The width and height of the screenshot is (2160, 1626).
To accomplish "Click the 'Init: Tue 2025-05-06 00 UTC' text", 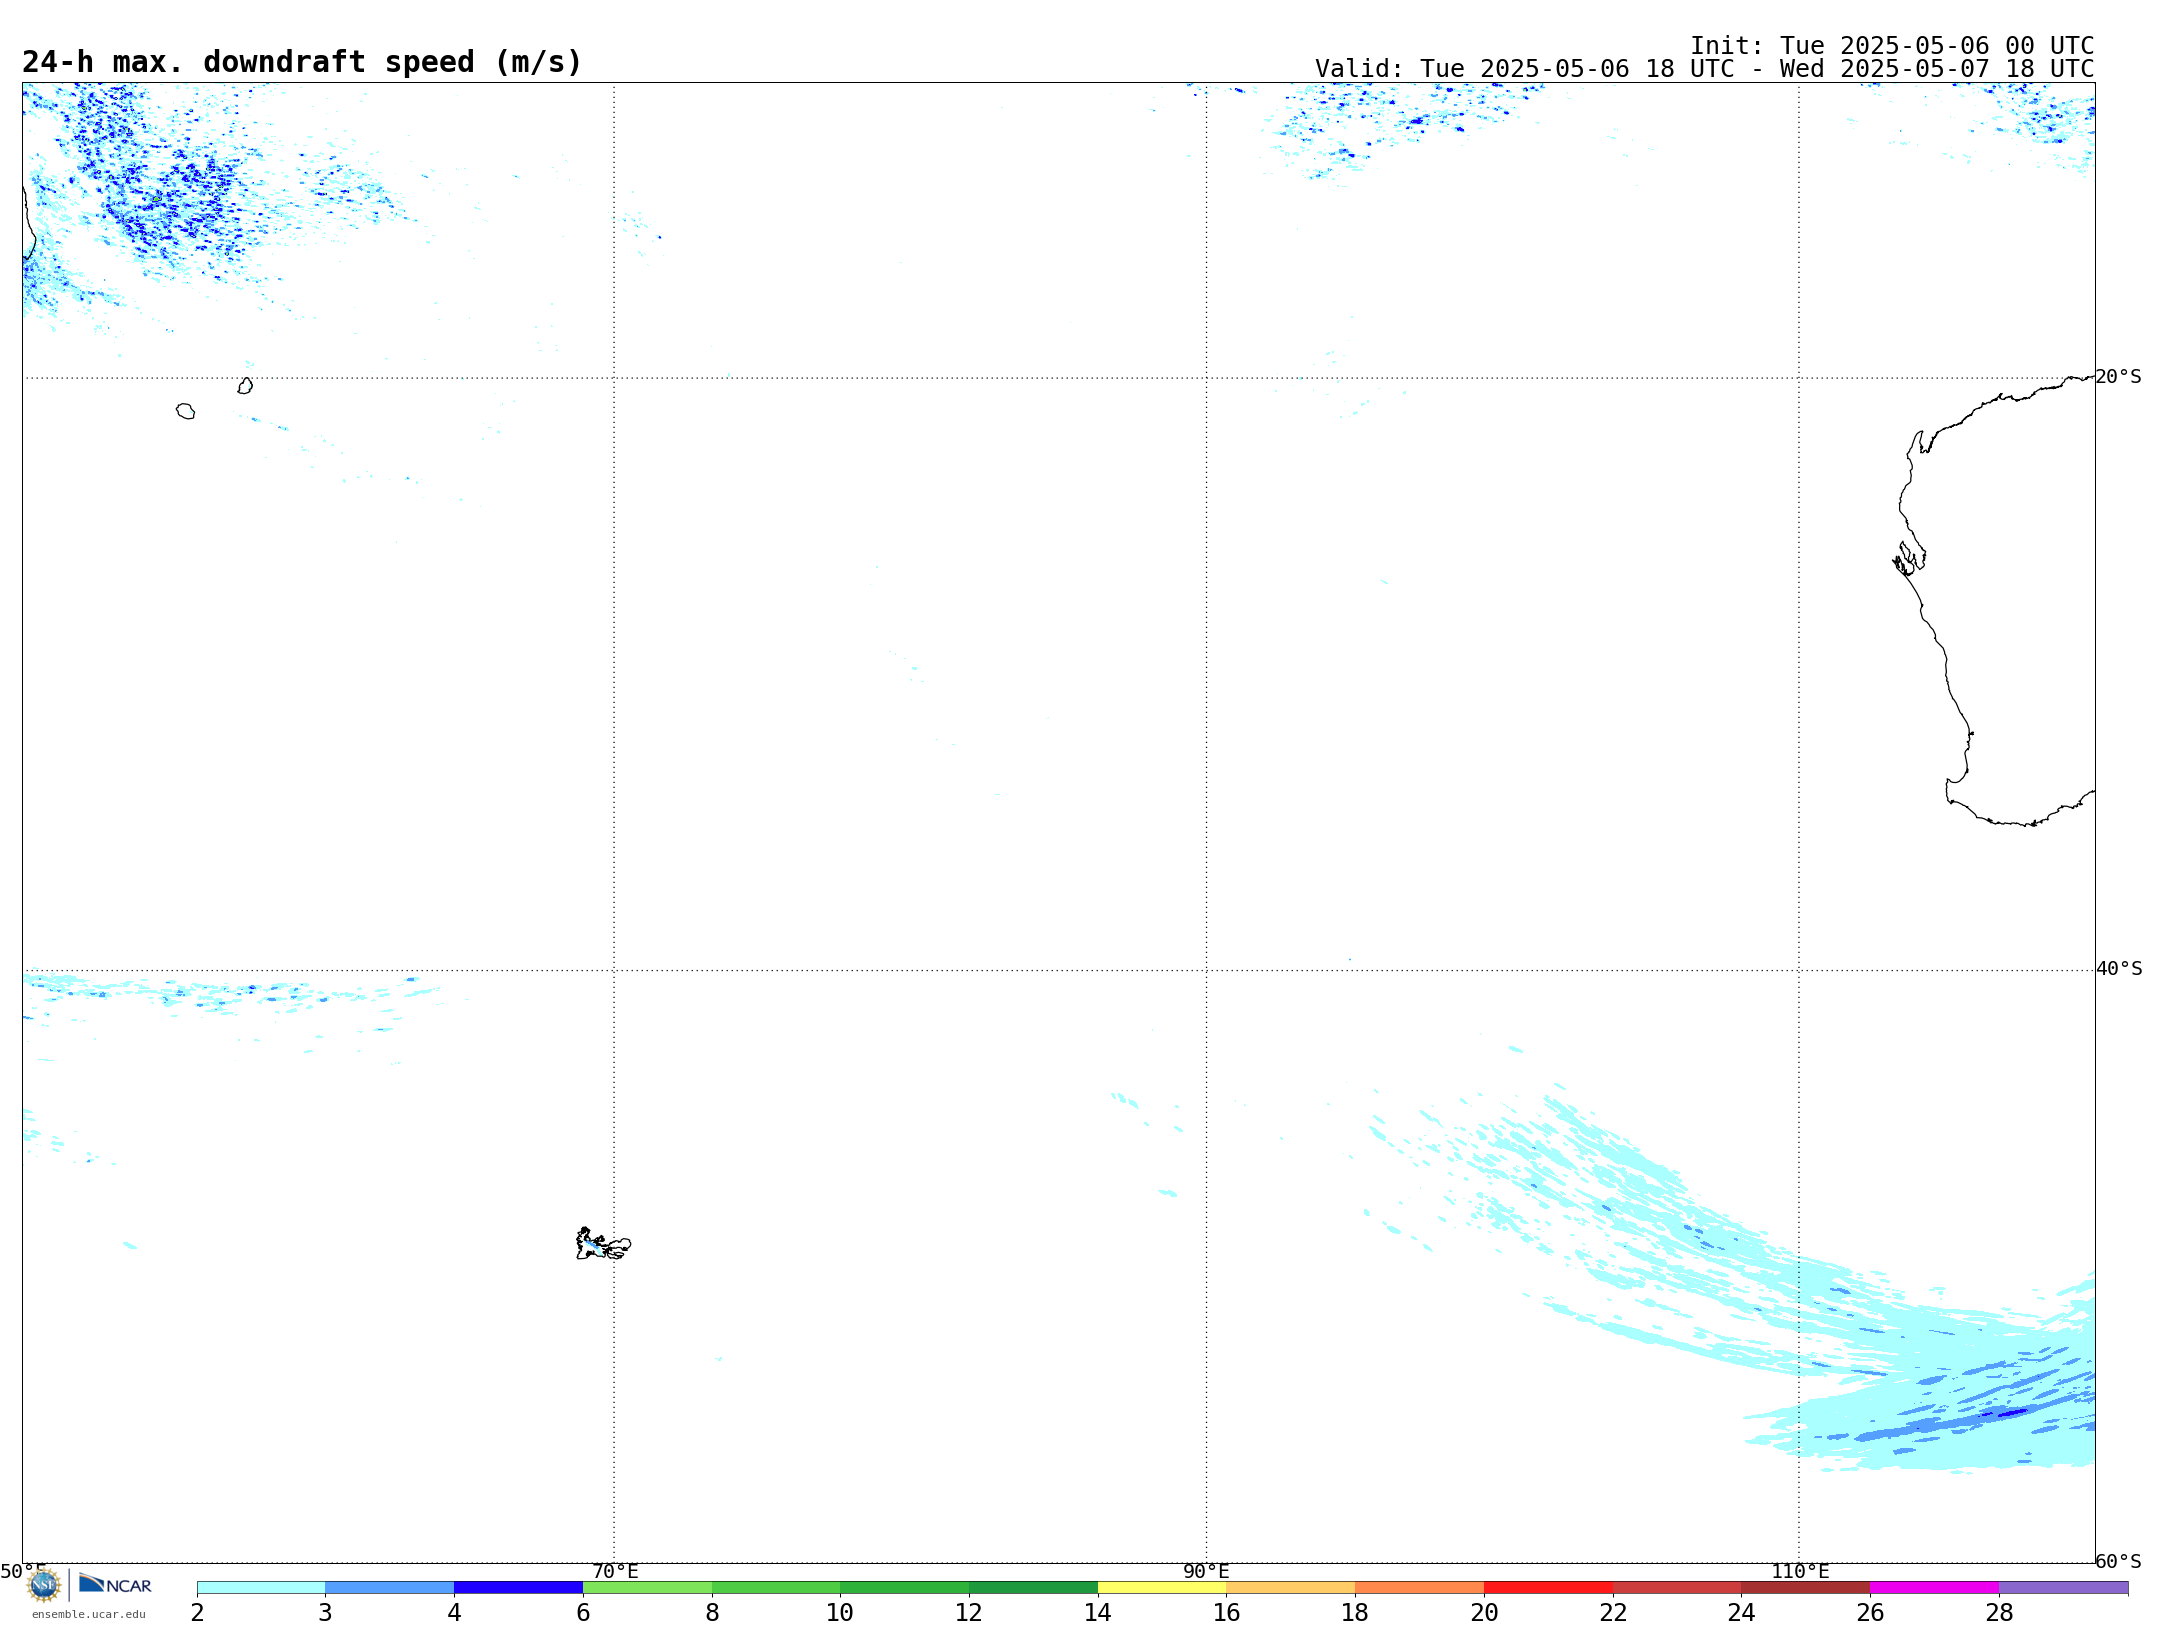I will click(x=1892, y=46).
